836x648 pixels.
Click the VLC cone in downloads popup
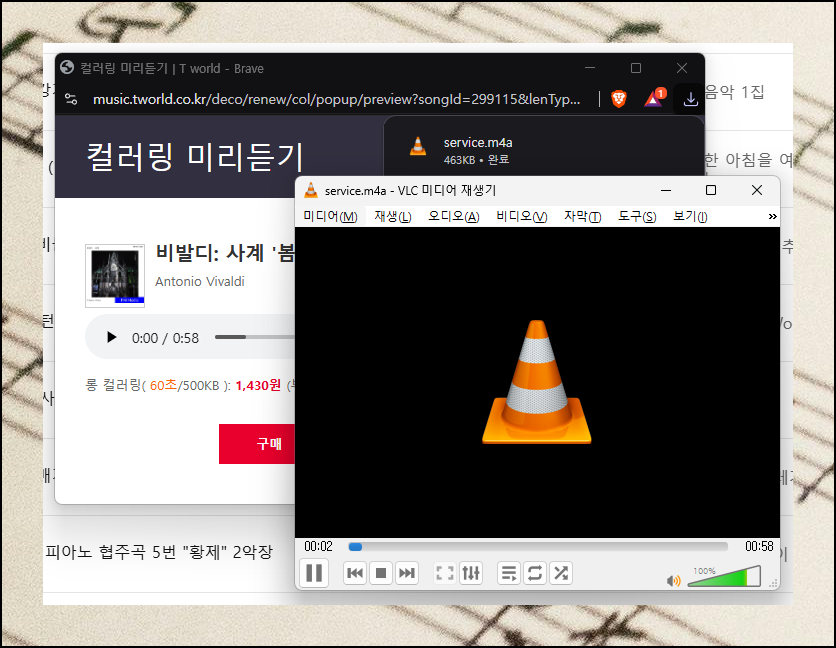418,146
